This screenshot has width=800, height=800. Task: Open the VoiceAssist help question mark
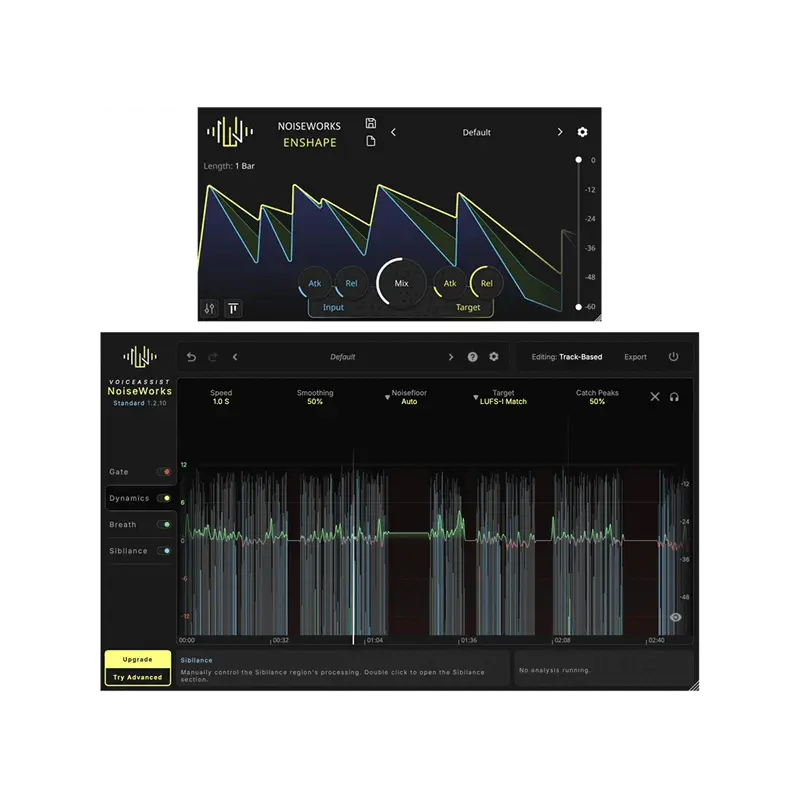click(x=472, y=357)
